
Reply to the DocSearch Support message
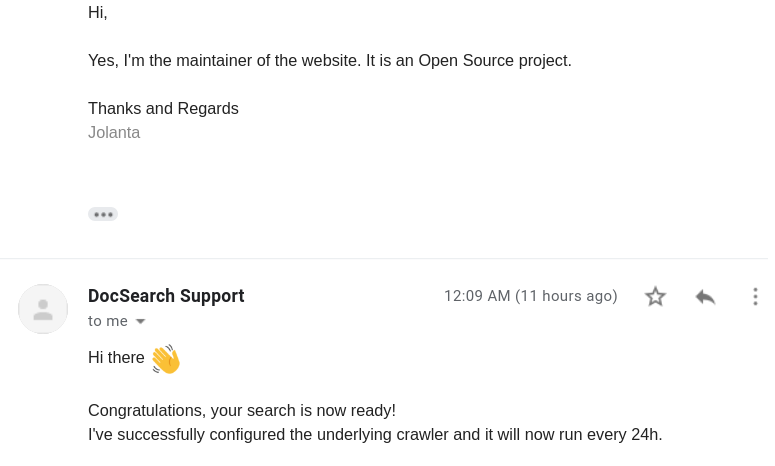point(705,296)
